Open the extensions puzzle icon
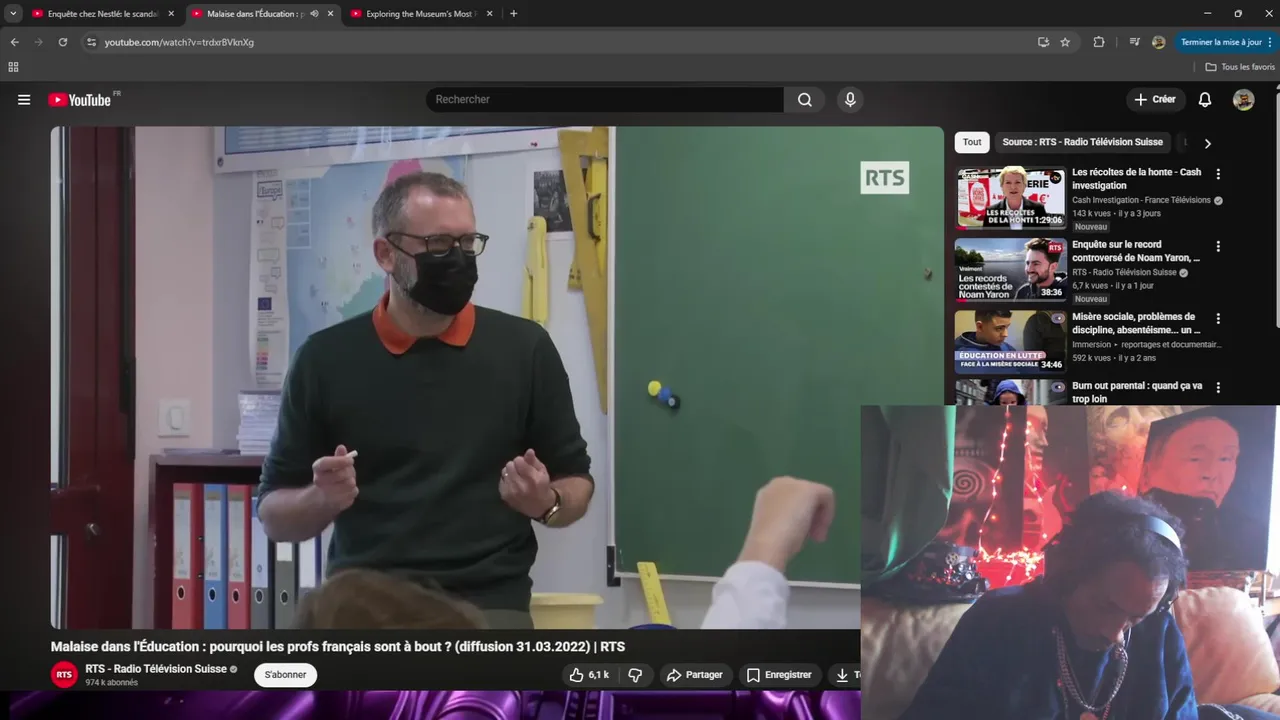Viewport: 1280px width, 720px height. coord(1098,42)
